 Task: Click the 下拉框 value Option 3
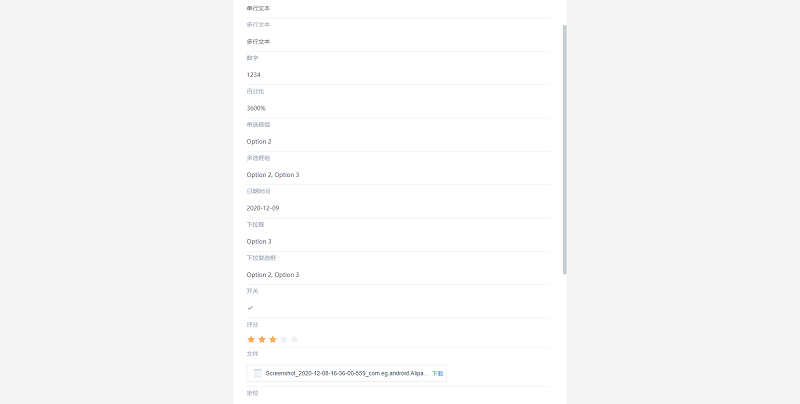click(259, 242)
